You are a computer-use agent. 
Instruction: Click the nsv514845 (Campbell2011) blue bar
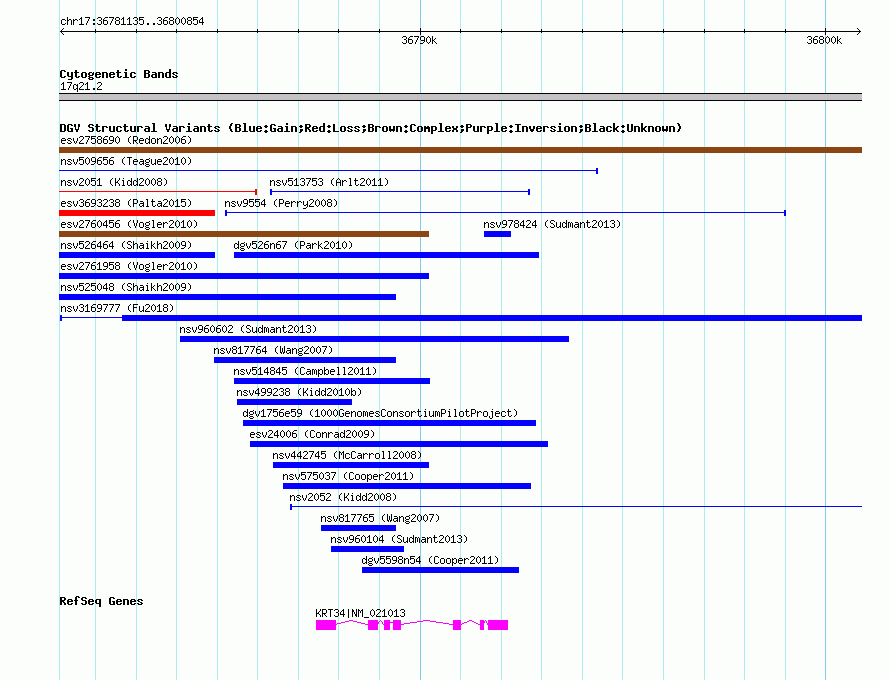[332, 381]
